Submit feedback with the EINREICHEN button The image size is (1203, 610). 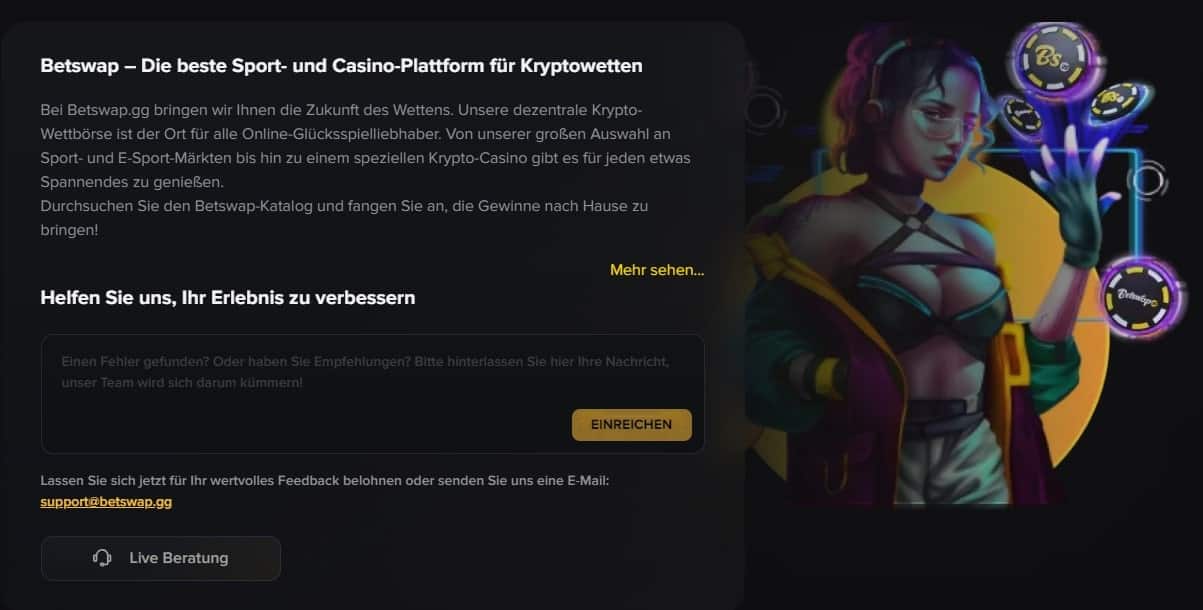(x=631, y=424)
